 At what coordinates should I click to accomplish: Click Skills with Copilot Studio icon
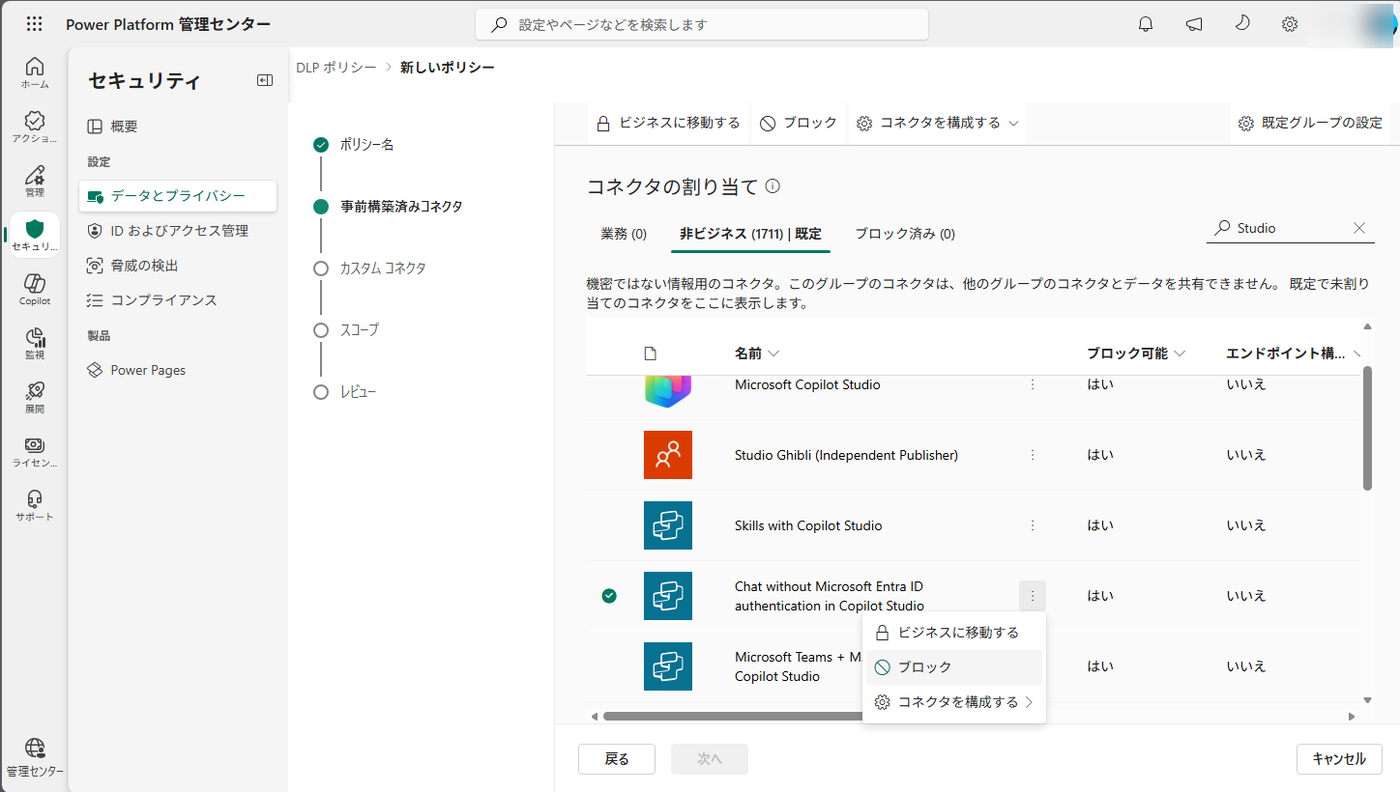[x=668, y=525]
